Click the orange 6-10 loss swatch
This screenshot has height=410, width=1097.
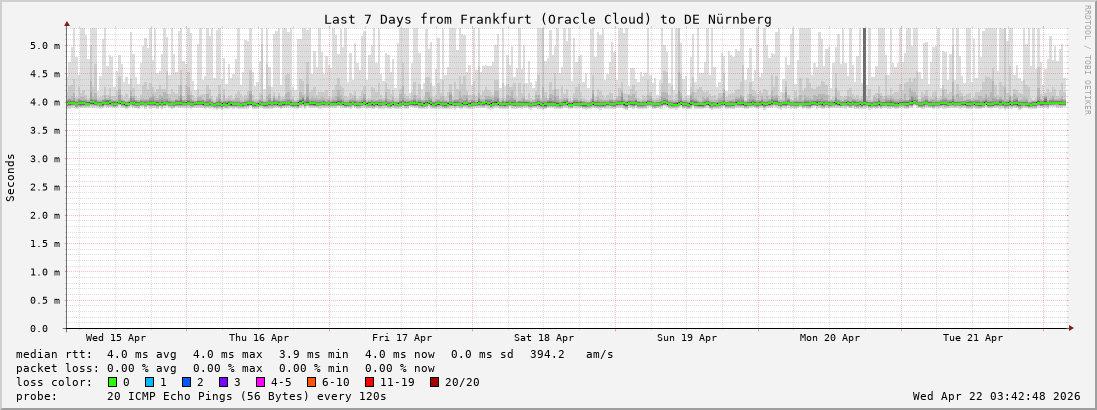pyautogui.click(x=311, y=382)
